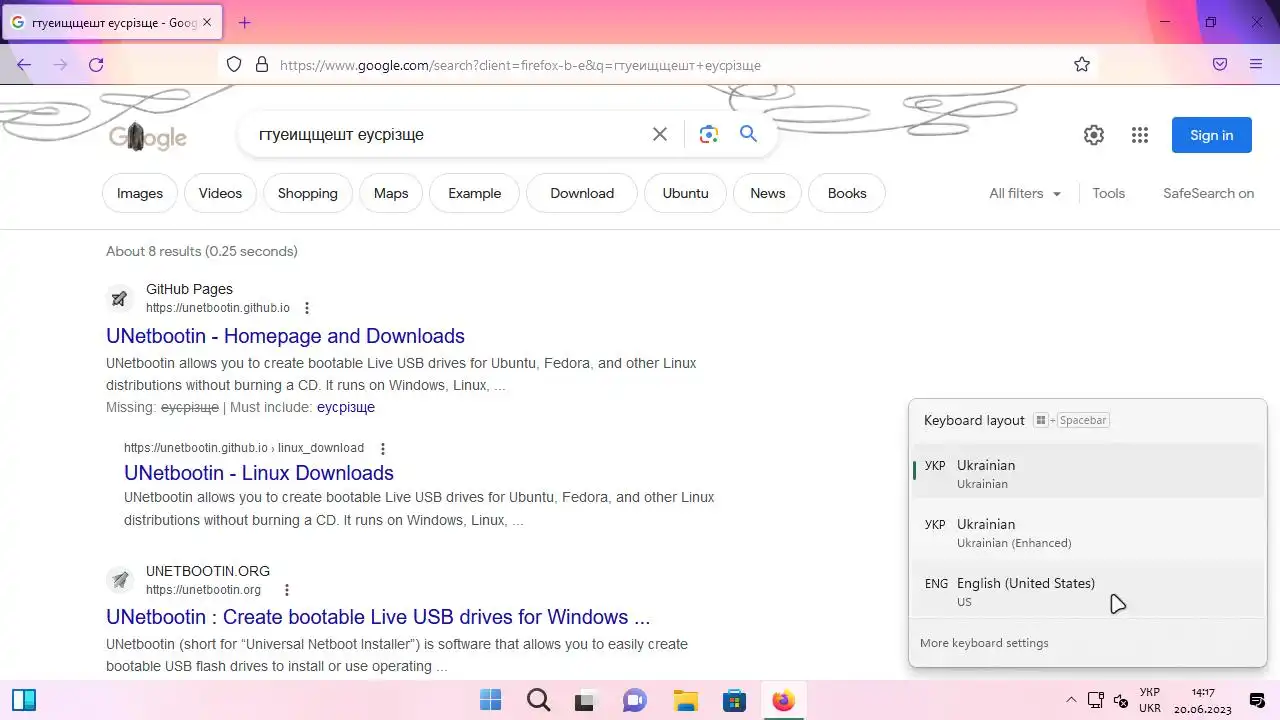Go back using the browser back arrow
Screen dimensions: 1280x720
point(24,65)
